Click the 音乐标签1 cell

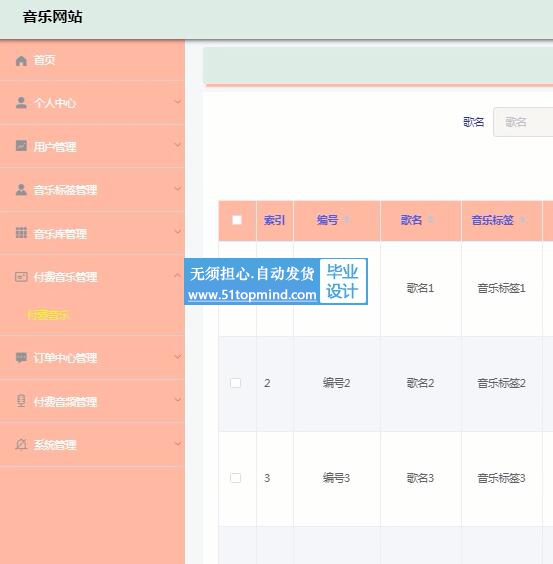coord(502,288)
